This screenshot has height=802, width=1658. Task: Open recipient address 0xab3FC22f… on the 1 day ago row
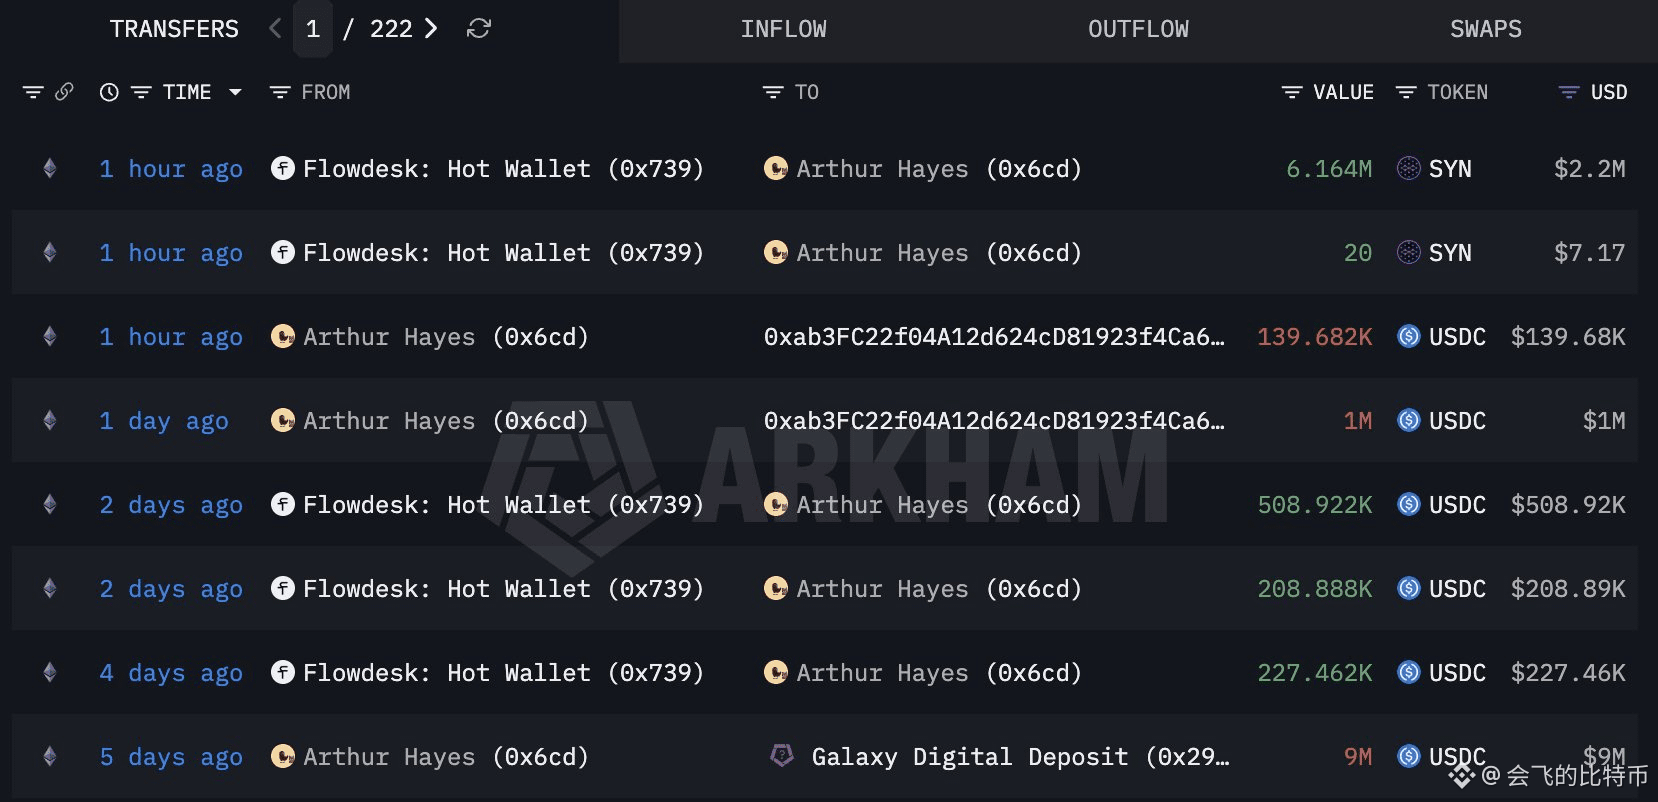click(994, 421)
